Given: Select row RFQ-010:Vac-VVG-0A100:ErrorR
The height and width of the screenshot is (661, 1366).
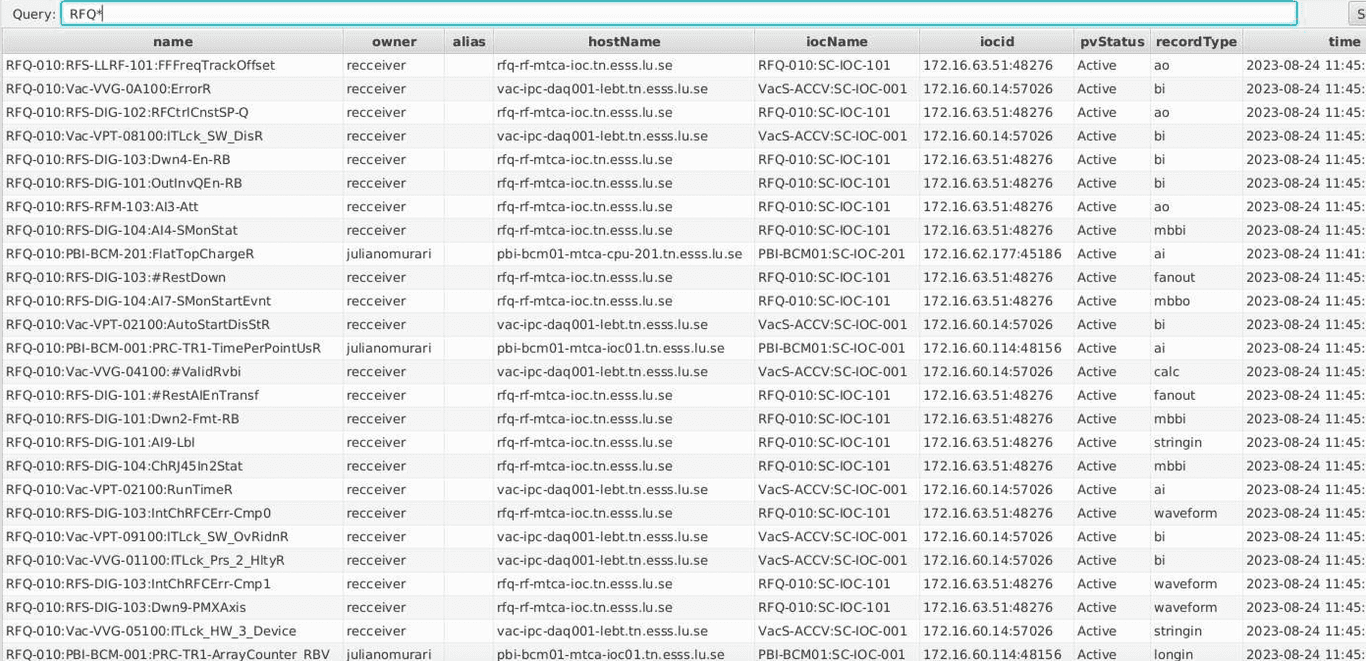Looking at the screenshot, I should pyautogui.click(x=108, y=89).
